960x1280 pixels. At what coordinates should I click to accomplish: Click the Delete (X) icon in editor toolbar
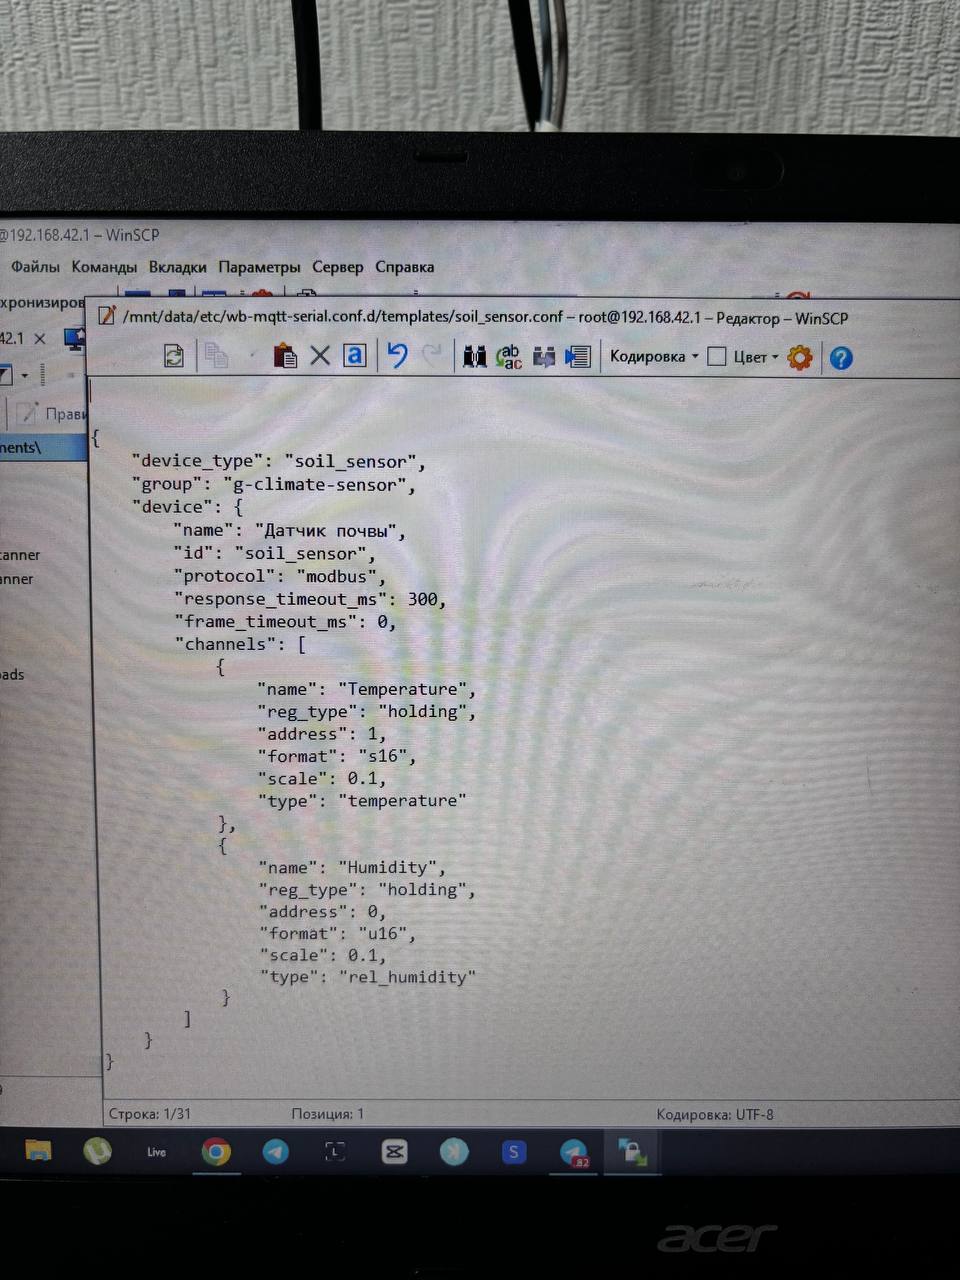click(x=320, y=356)
